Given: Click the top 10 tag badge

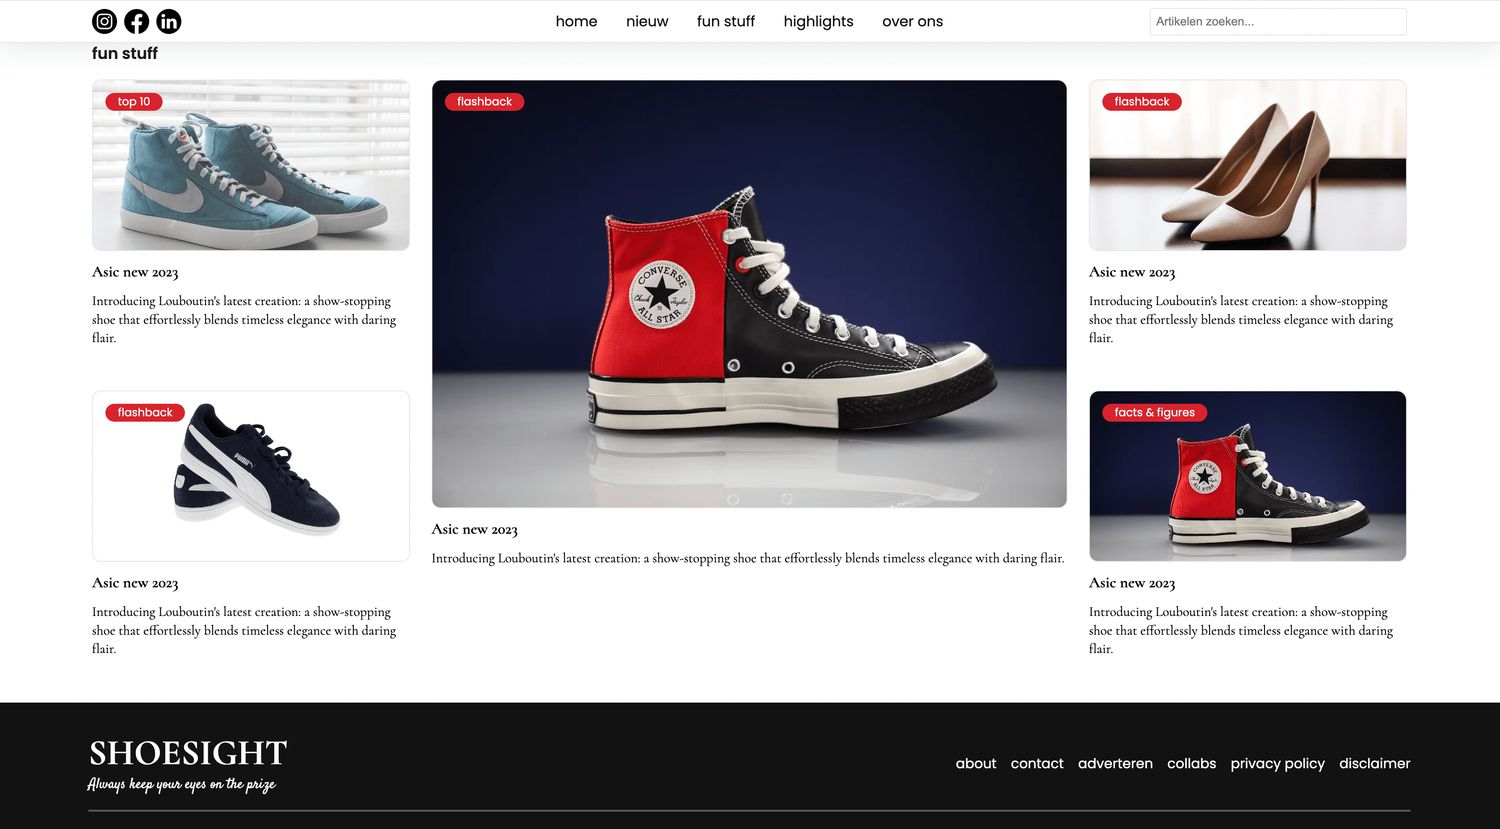Looking at the screenshot, I should click(134, 101).
